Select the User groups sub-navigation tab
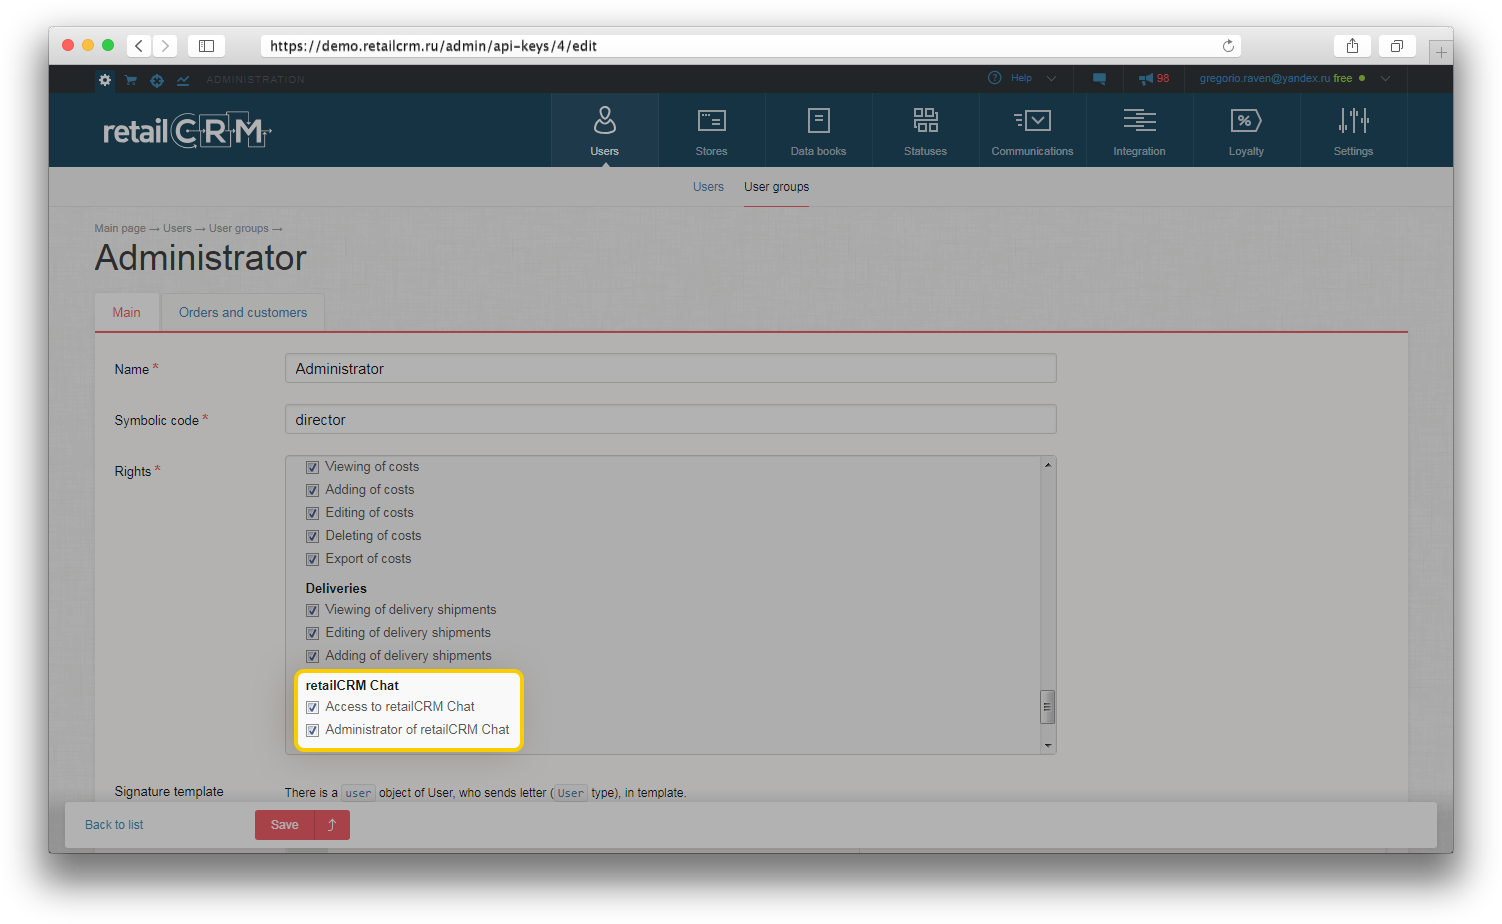This screenshot has width=1502, height=924. pyautogui.click(x=776, y=187)
